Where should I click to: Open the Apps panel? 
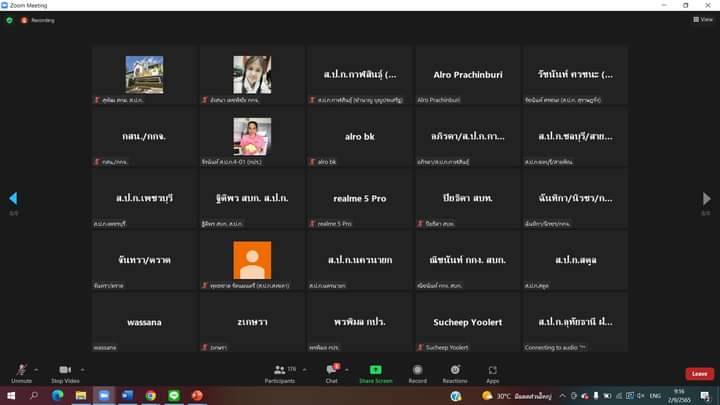(493, 372)
